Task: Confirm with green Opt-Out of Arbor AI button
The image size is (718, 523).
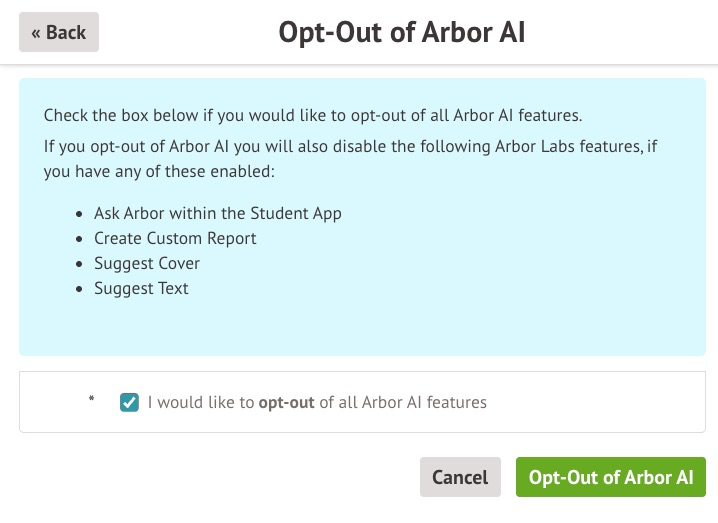Action: tap(611, 477)
